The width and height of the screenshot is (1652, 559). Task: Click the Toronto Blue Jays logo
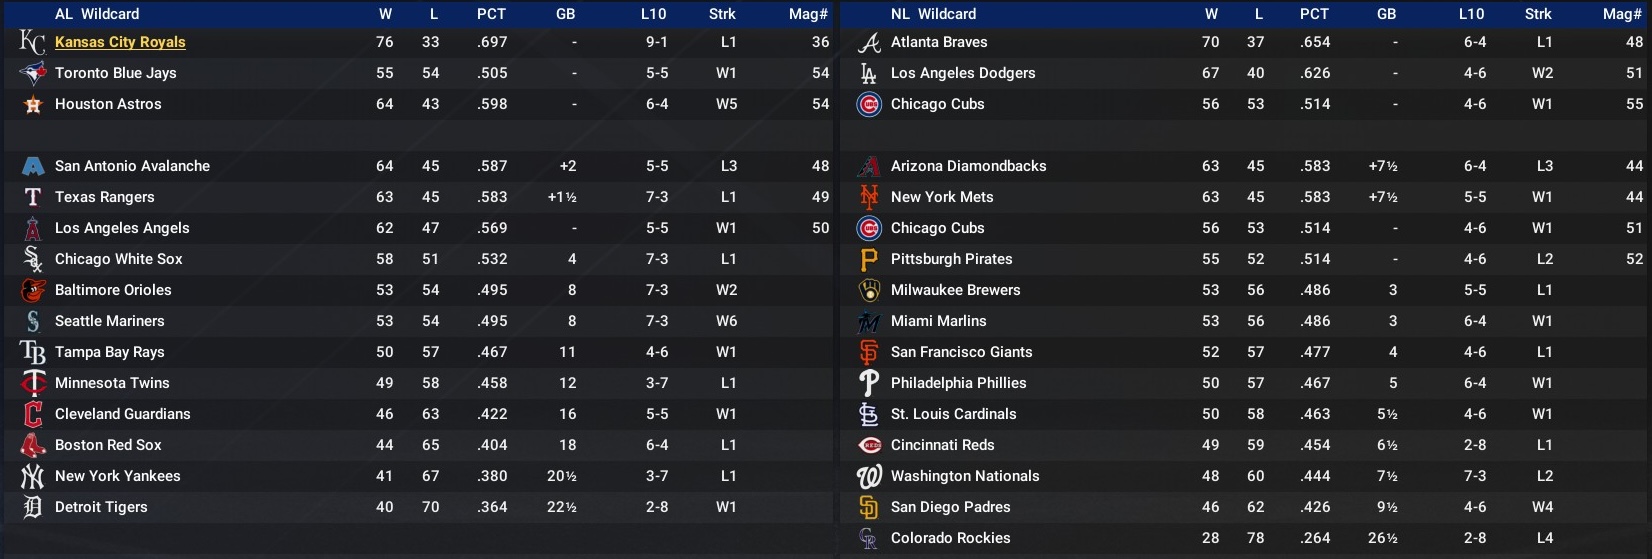[33, 73]
